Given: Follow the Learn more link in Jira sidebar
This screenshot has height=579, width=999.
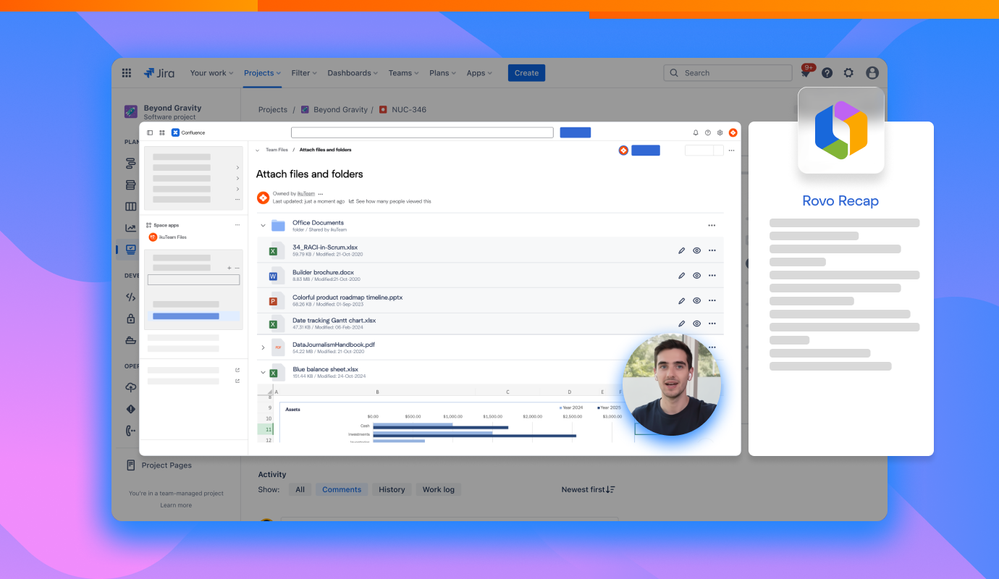Looking at the screenshot, I should pos(176,505).
